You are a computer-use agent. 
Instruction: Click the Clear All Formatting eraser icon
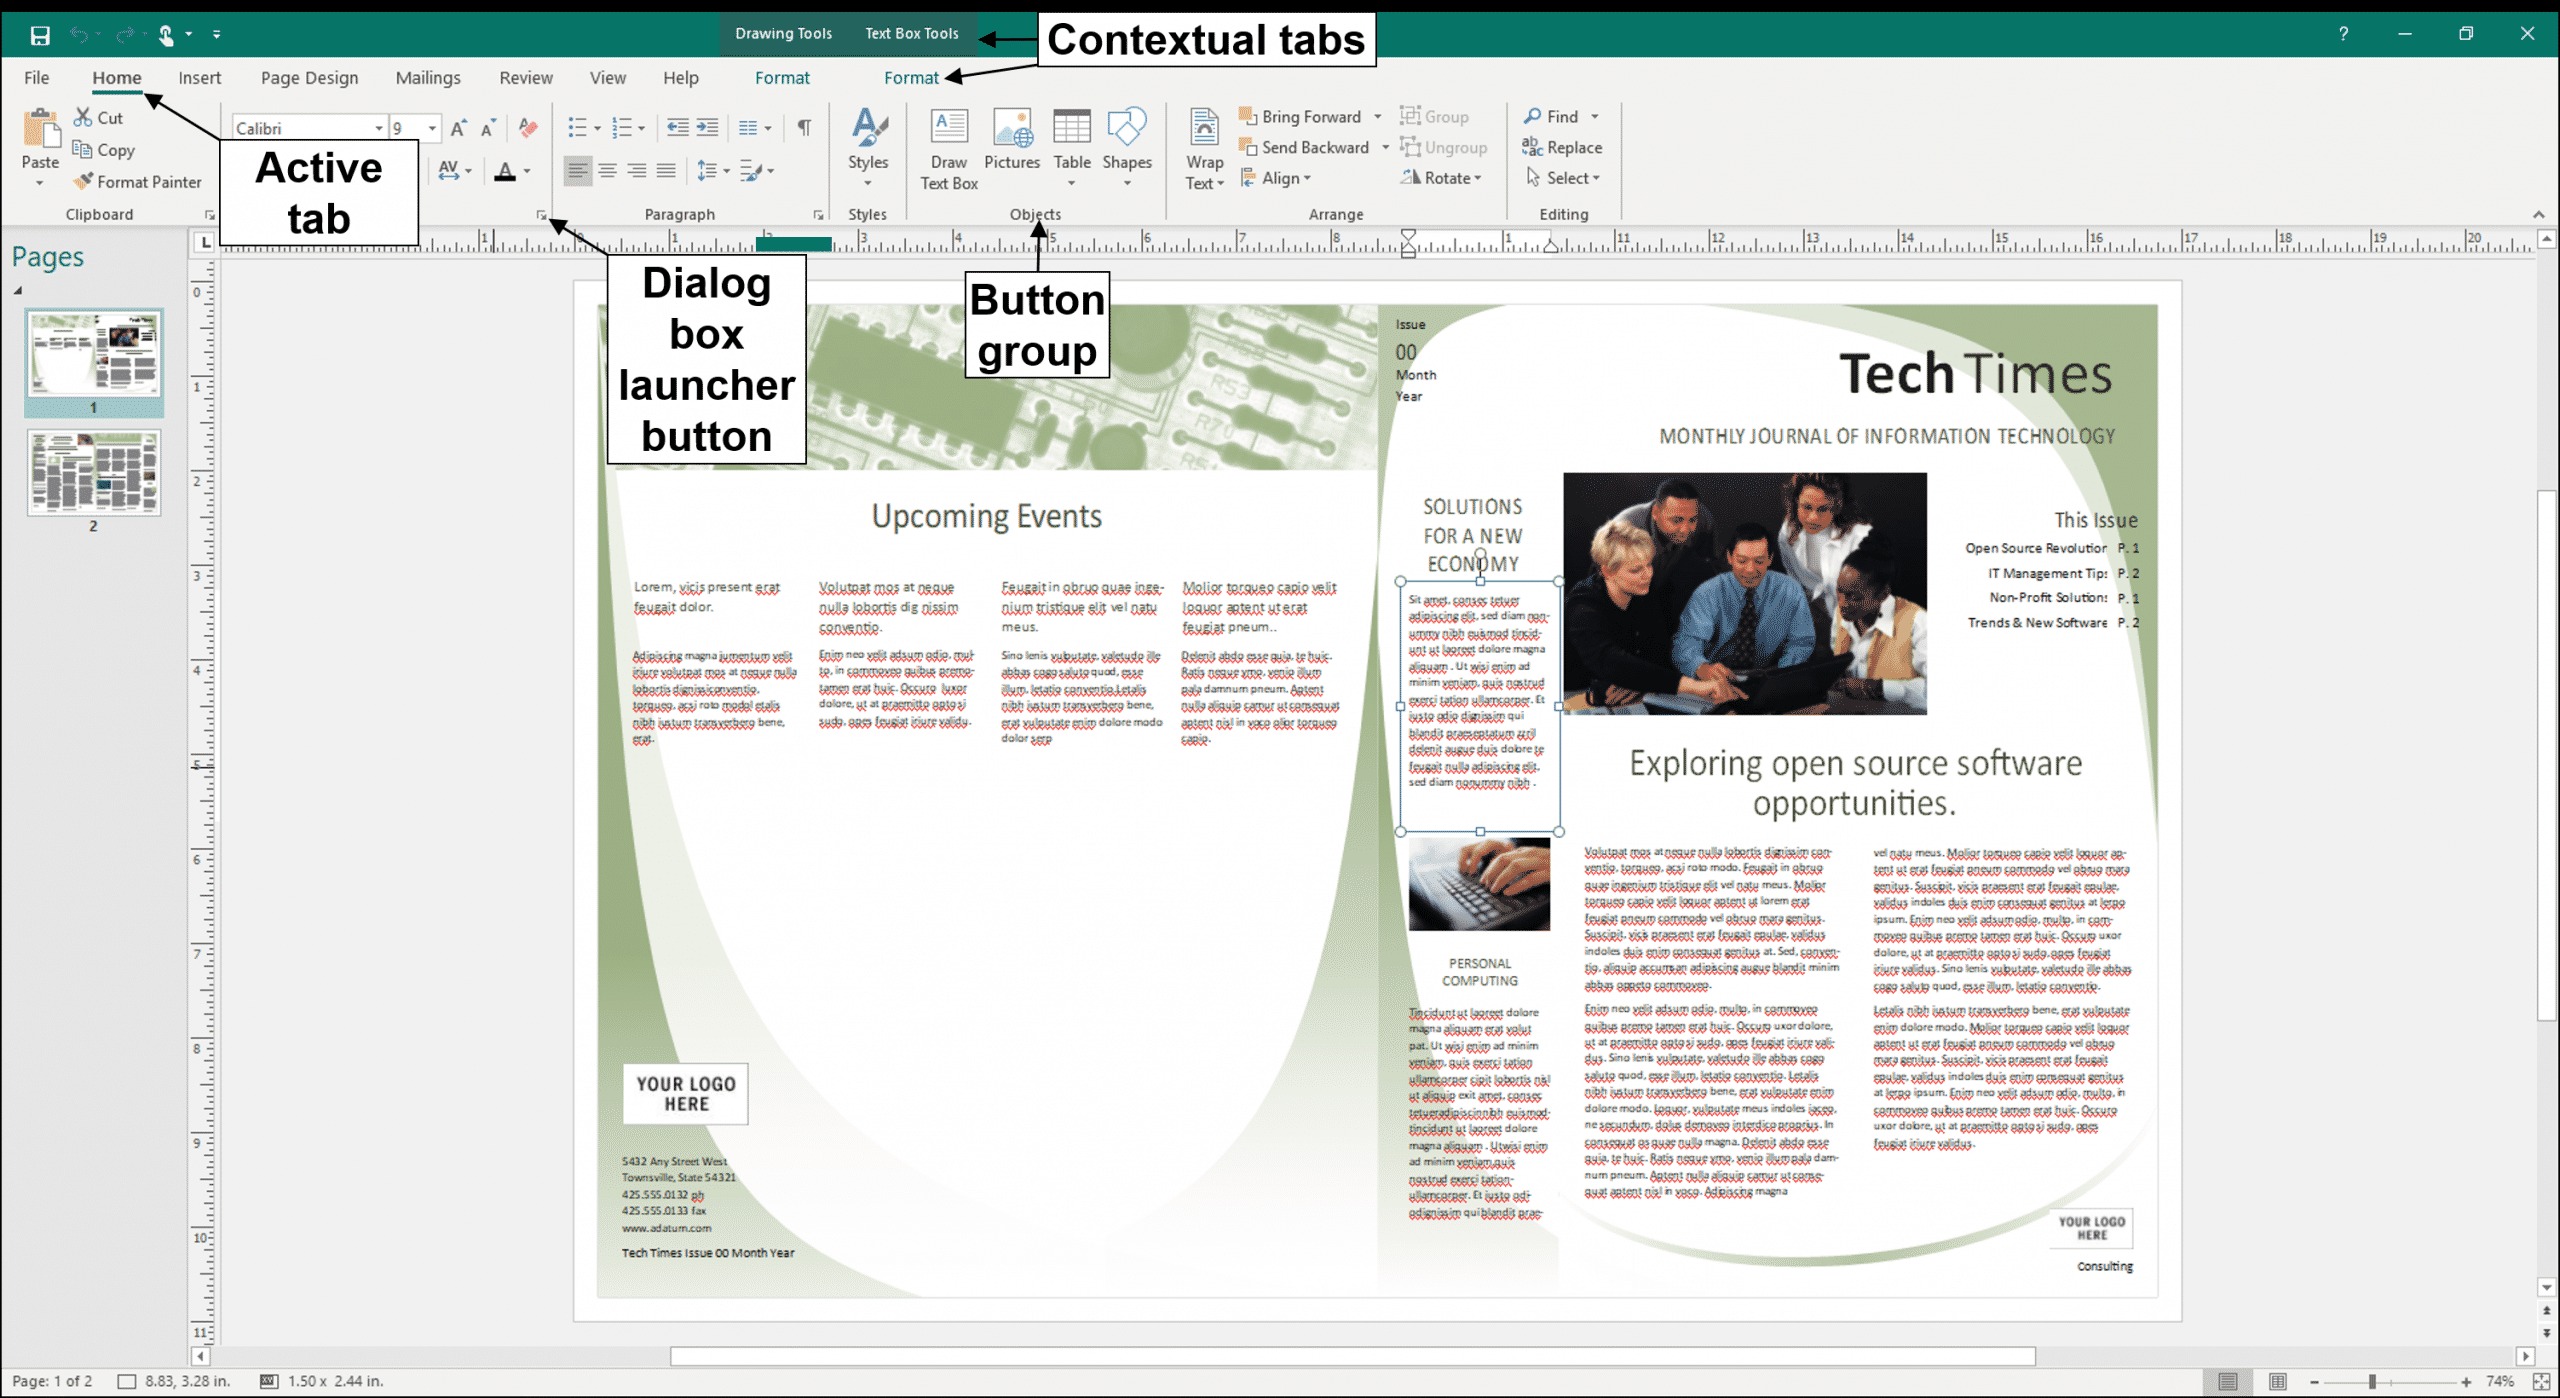tap(528, 128)
